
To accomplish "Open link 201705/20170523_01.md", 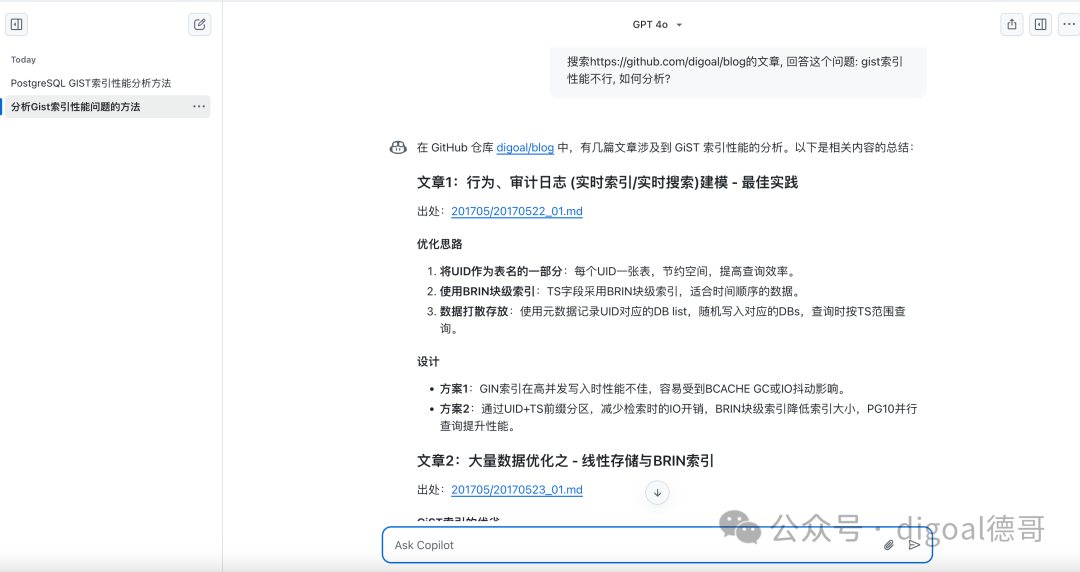I will (x=517, y=490).
